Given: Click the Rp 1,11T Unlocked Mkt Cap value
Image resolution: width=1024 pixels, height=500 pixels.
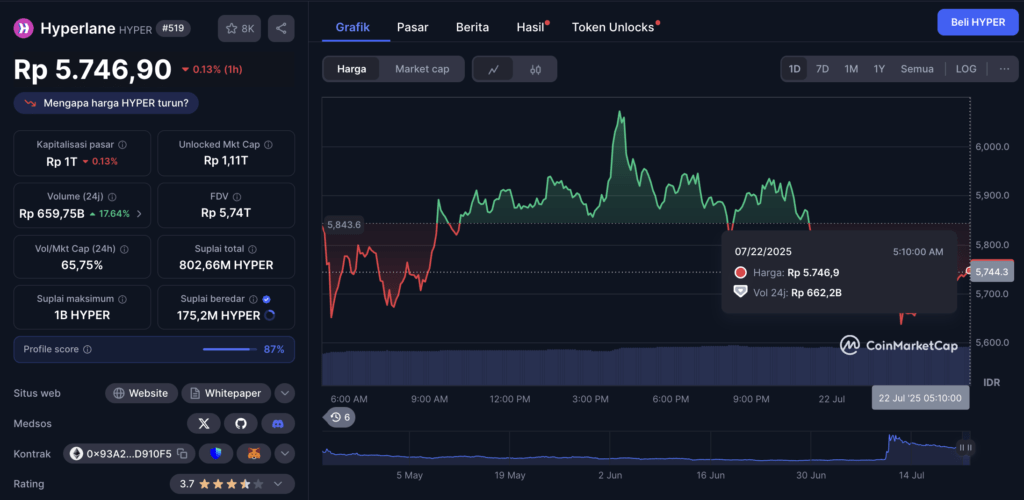Looking at the screenshot, I should coord(226,161).
